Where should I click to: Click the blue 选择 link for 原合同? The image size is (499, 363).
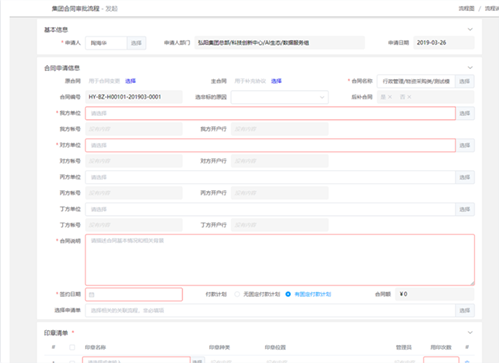click(130, 81)
